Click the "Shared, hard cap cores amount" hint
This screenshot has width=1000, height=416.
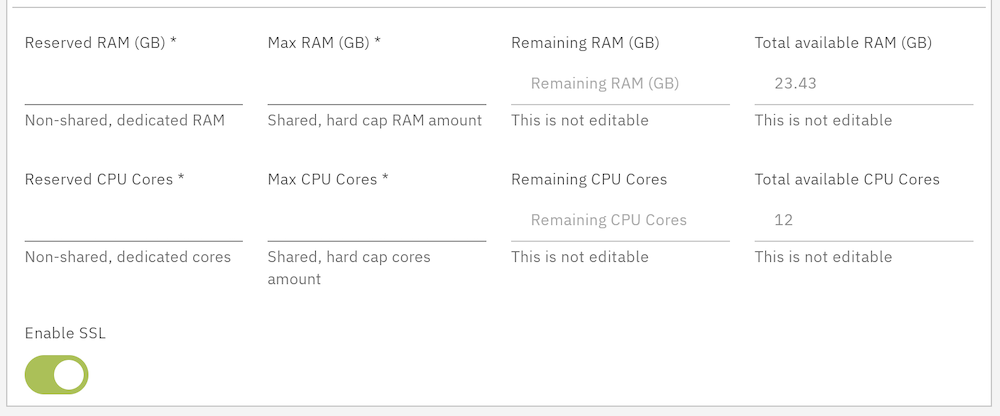point(349,267)
